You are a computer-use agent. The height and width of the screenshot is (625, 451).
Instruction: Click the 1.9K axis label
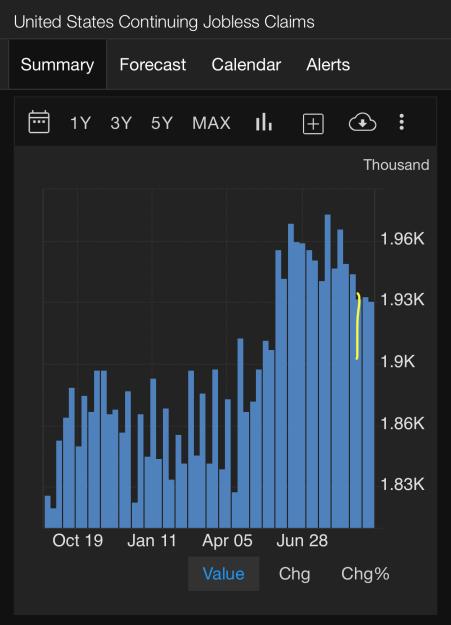coord(398,362)
